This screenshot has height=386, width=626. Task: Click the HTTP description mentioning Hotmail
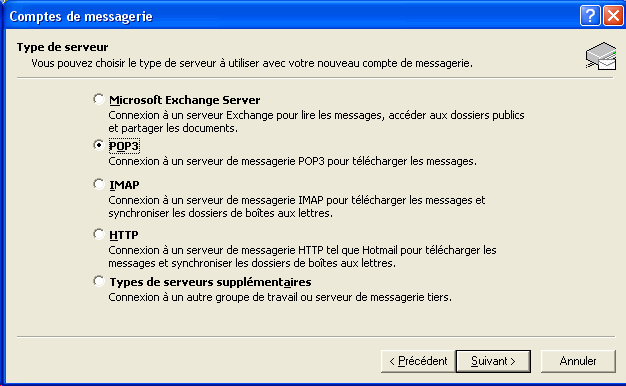point(302,257)
